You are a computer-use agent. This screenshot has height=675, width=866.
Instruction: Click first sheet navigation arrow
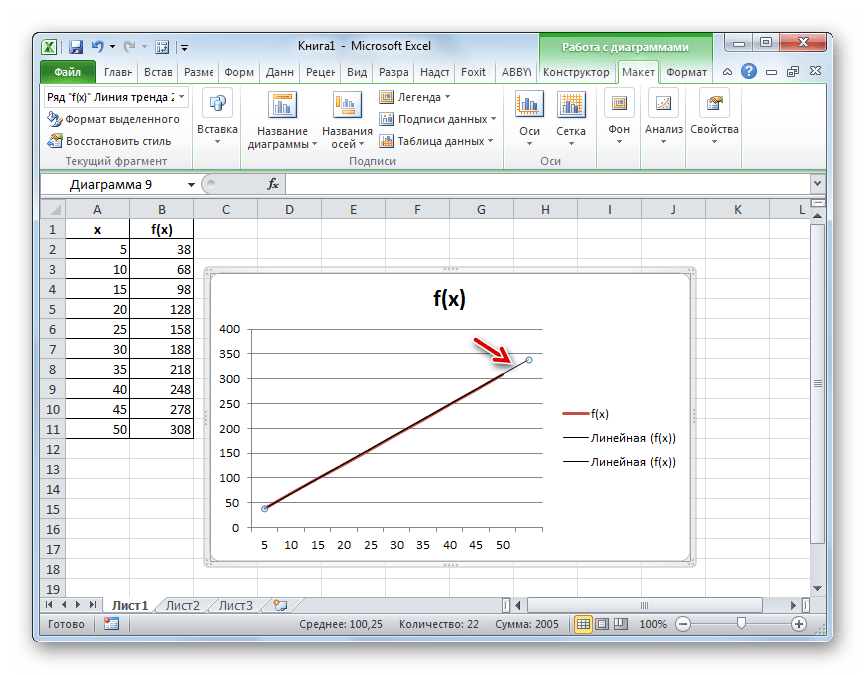(x=49, y=605)
